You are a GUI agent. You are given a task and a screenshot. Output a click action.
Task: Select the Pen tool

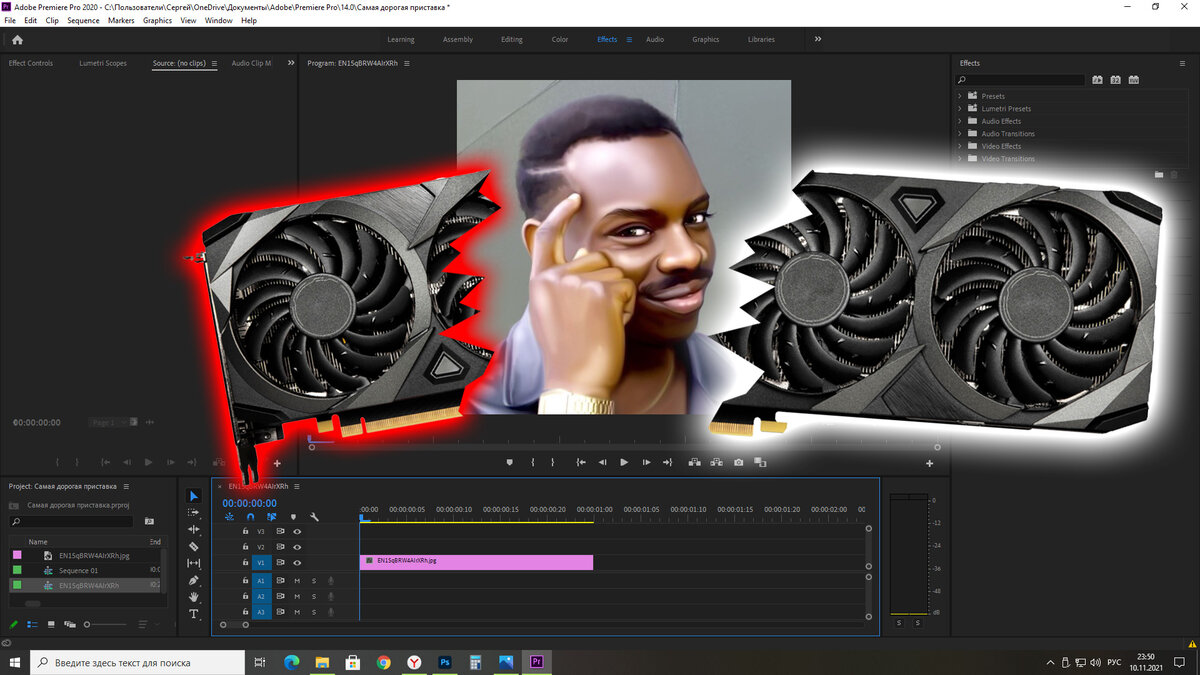click(194, 581)
